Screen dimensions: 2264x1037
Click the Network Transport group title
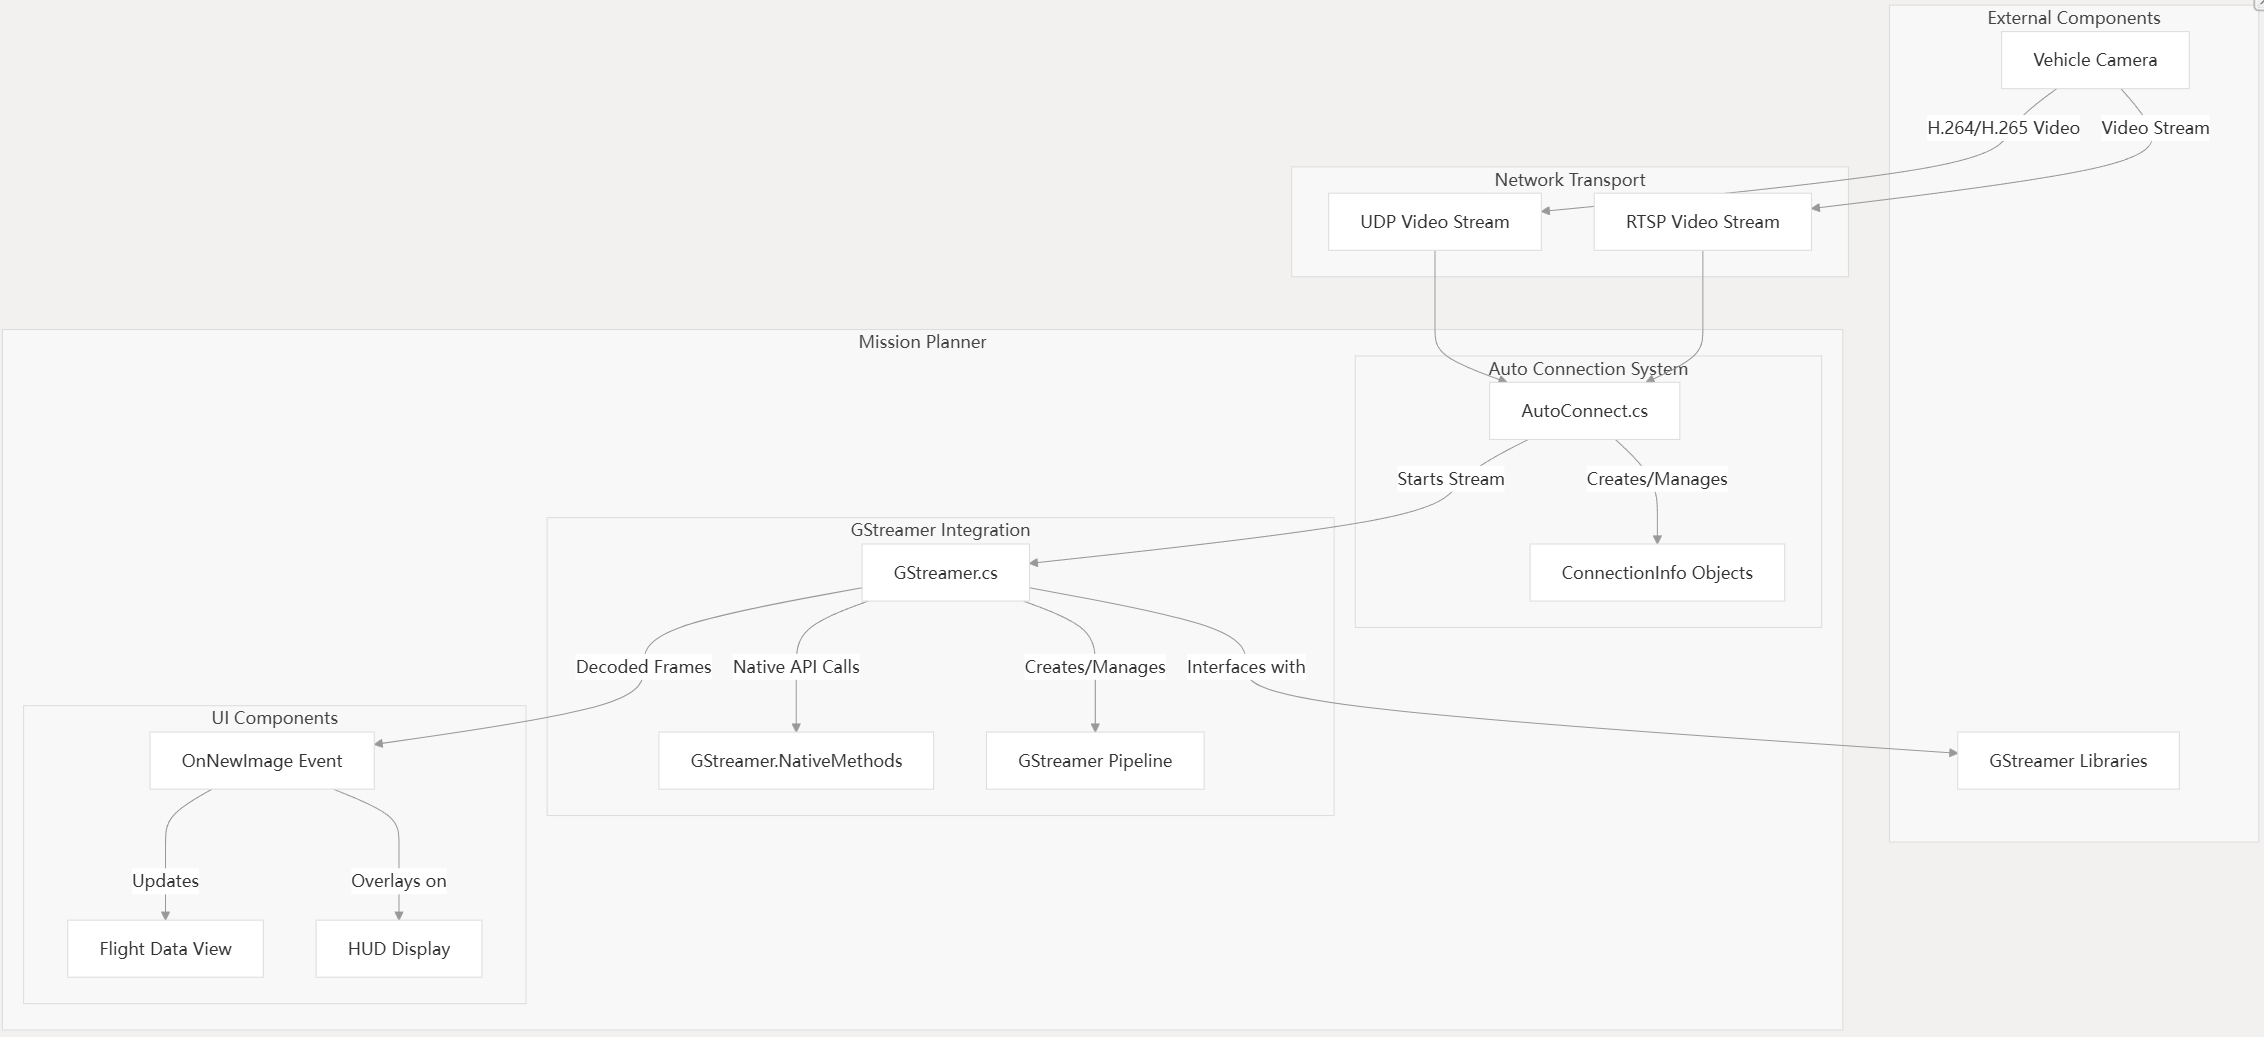tap(1570, 180)
